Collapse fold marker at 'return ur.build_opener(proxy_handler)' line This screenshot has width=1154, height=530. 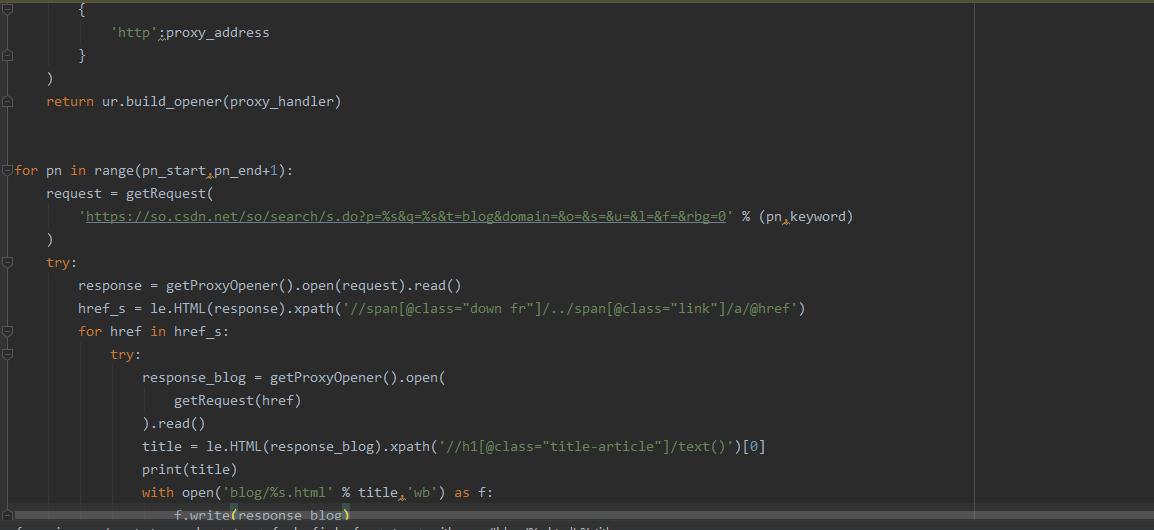[7, 102]
